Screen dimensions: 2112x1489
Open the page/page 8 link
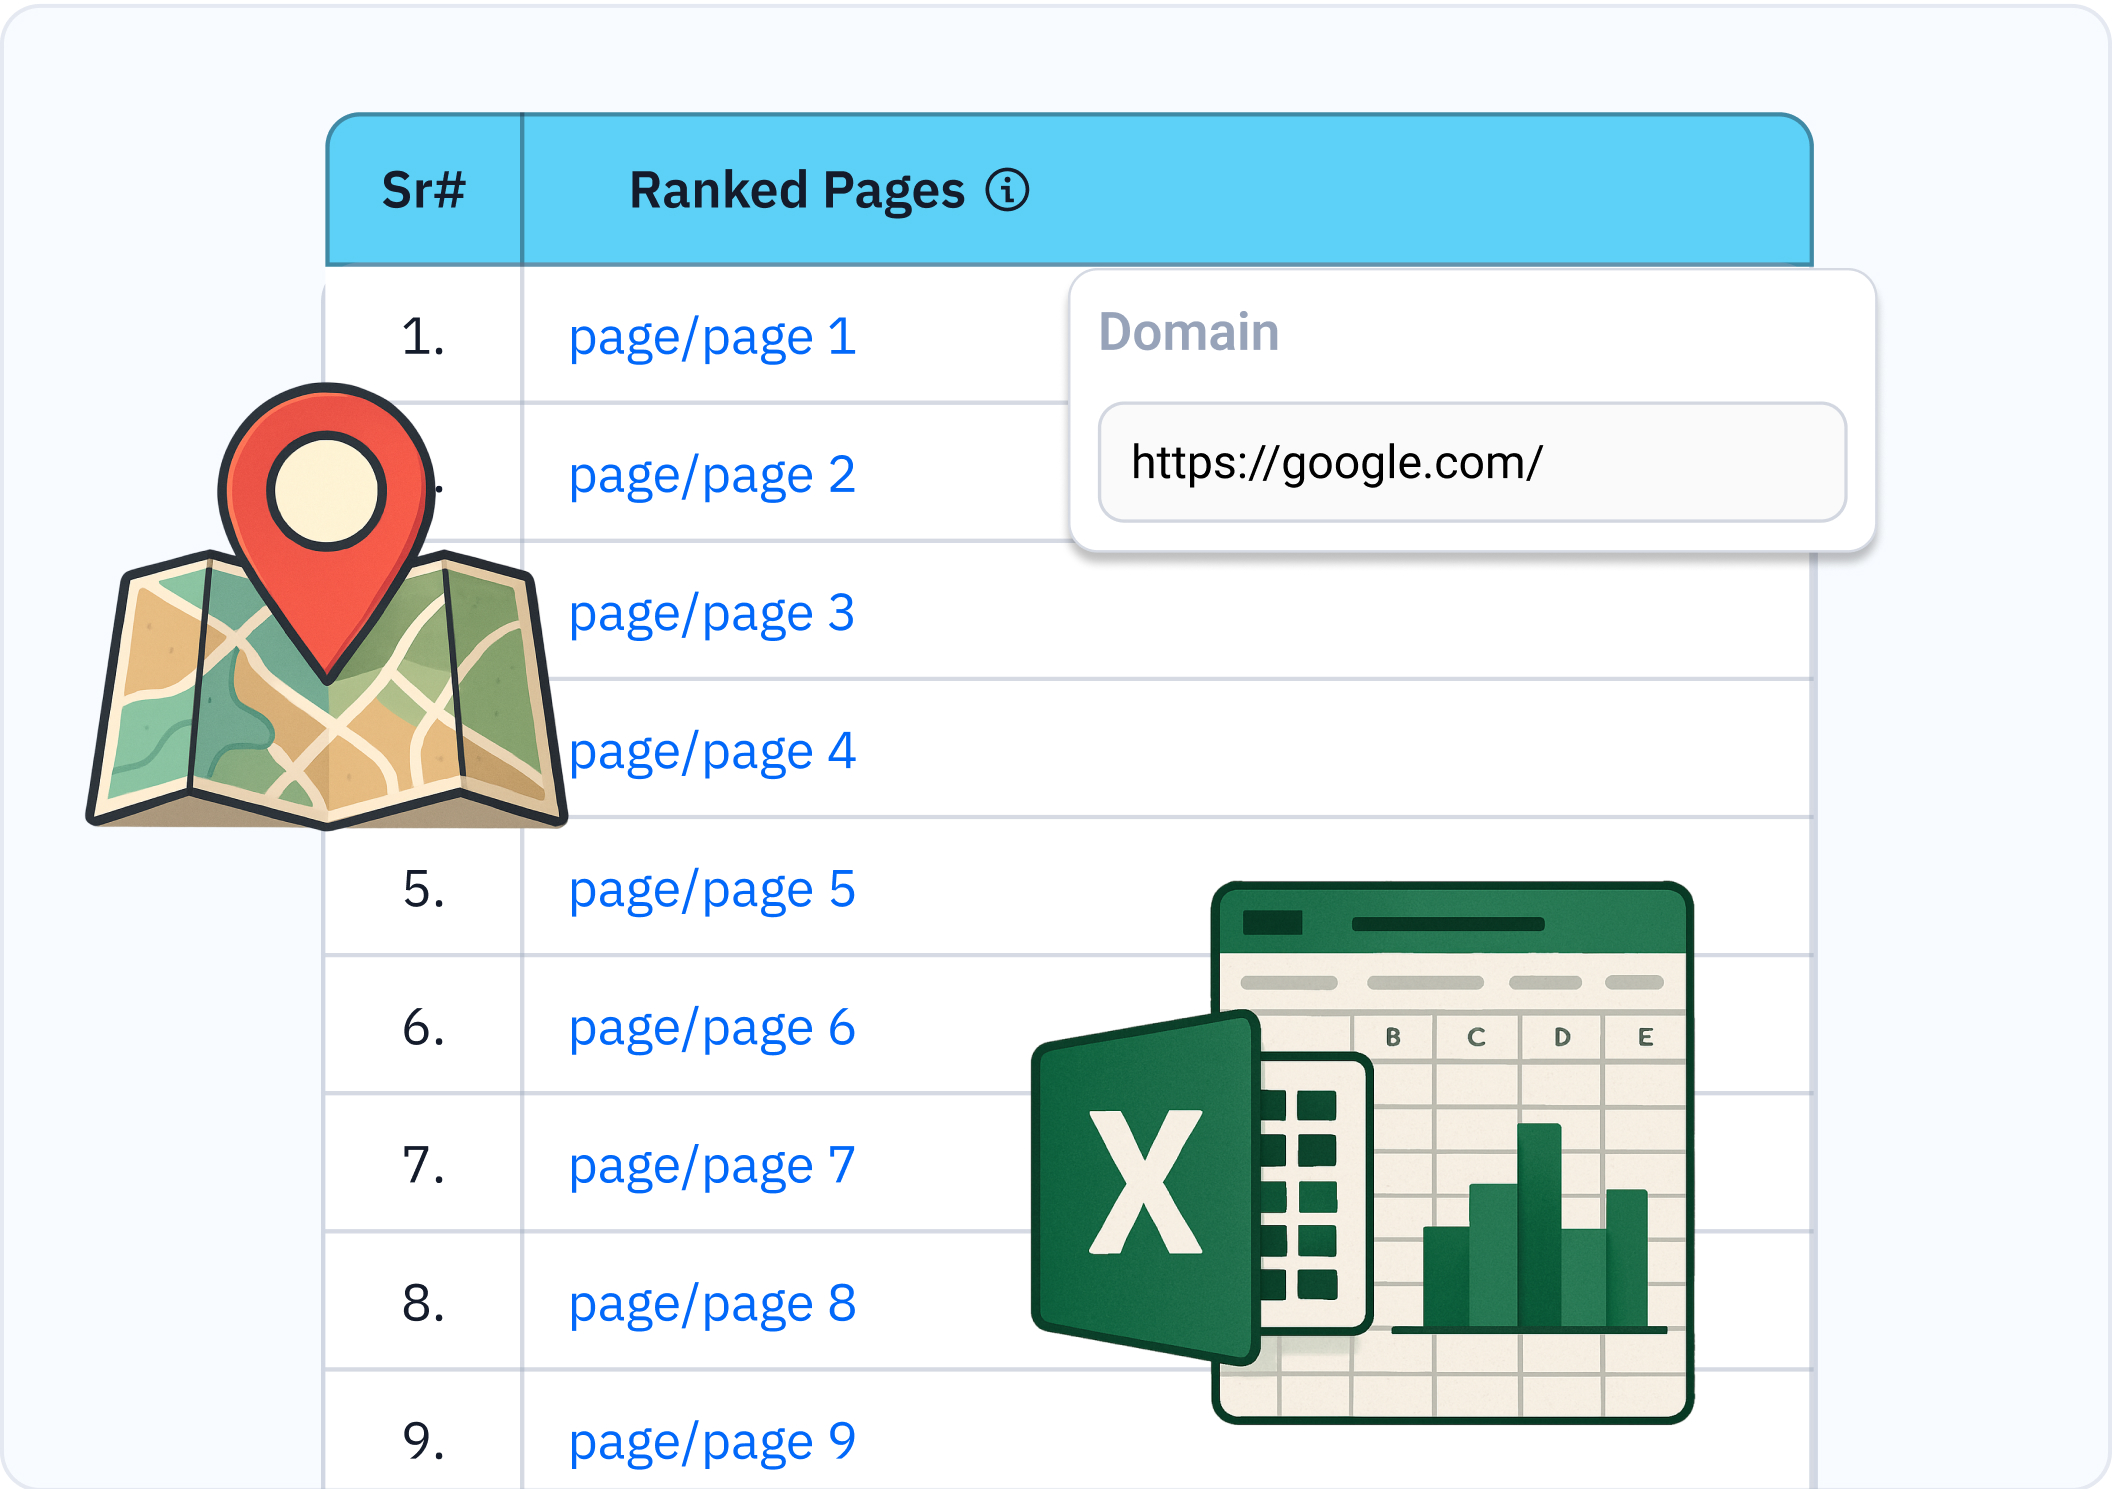(712, 1303)
